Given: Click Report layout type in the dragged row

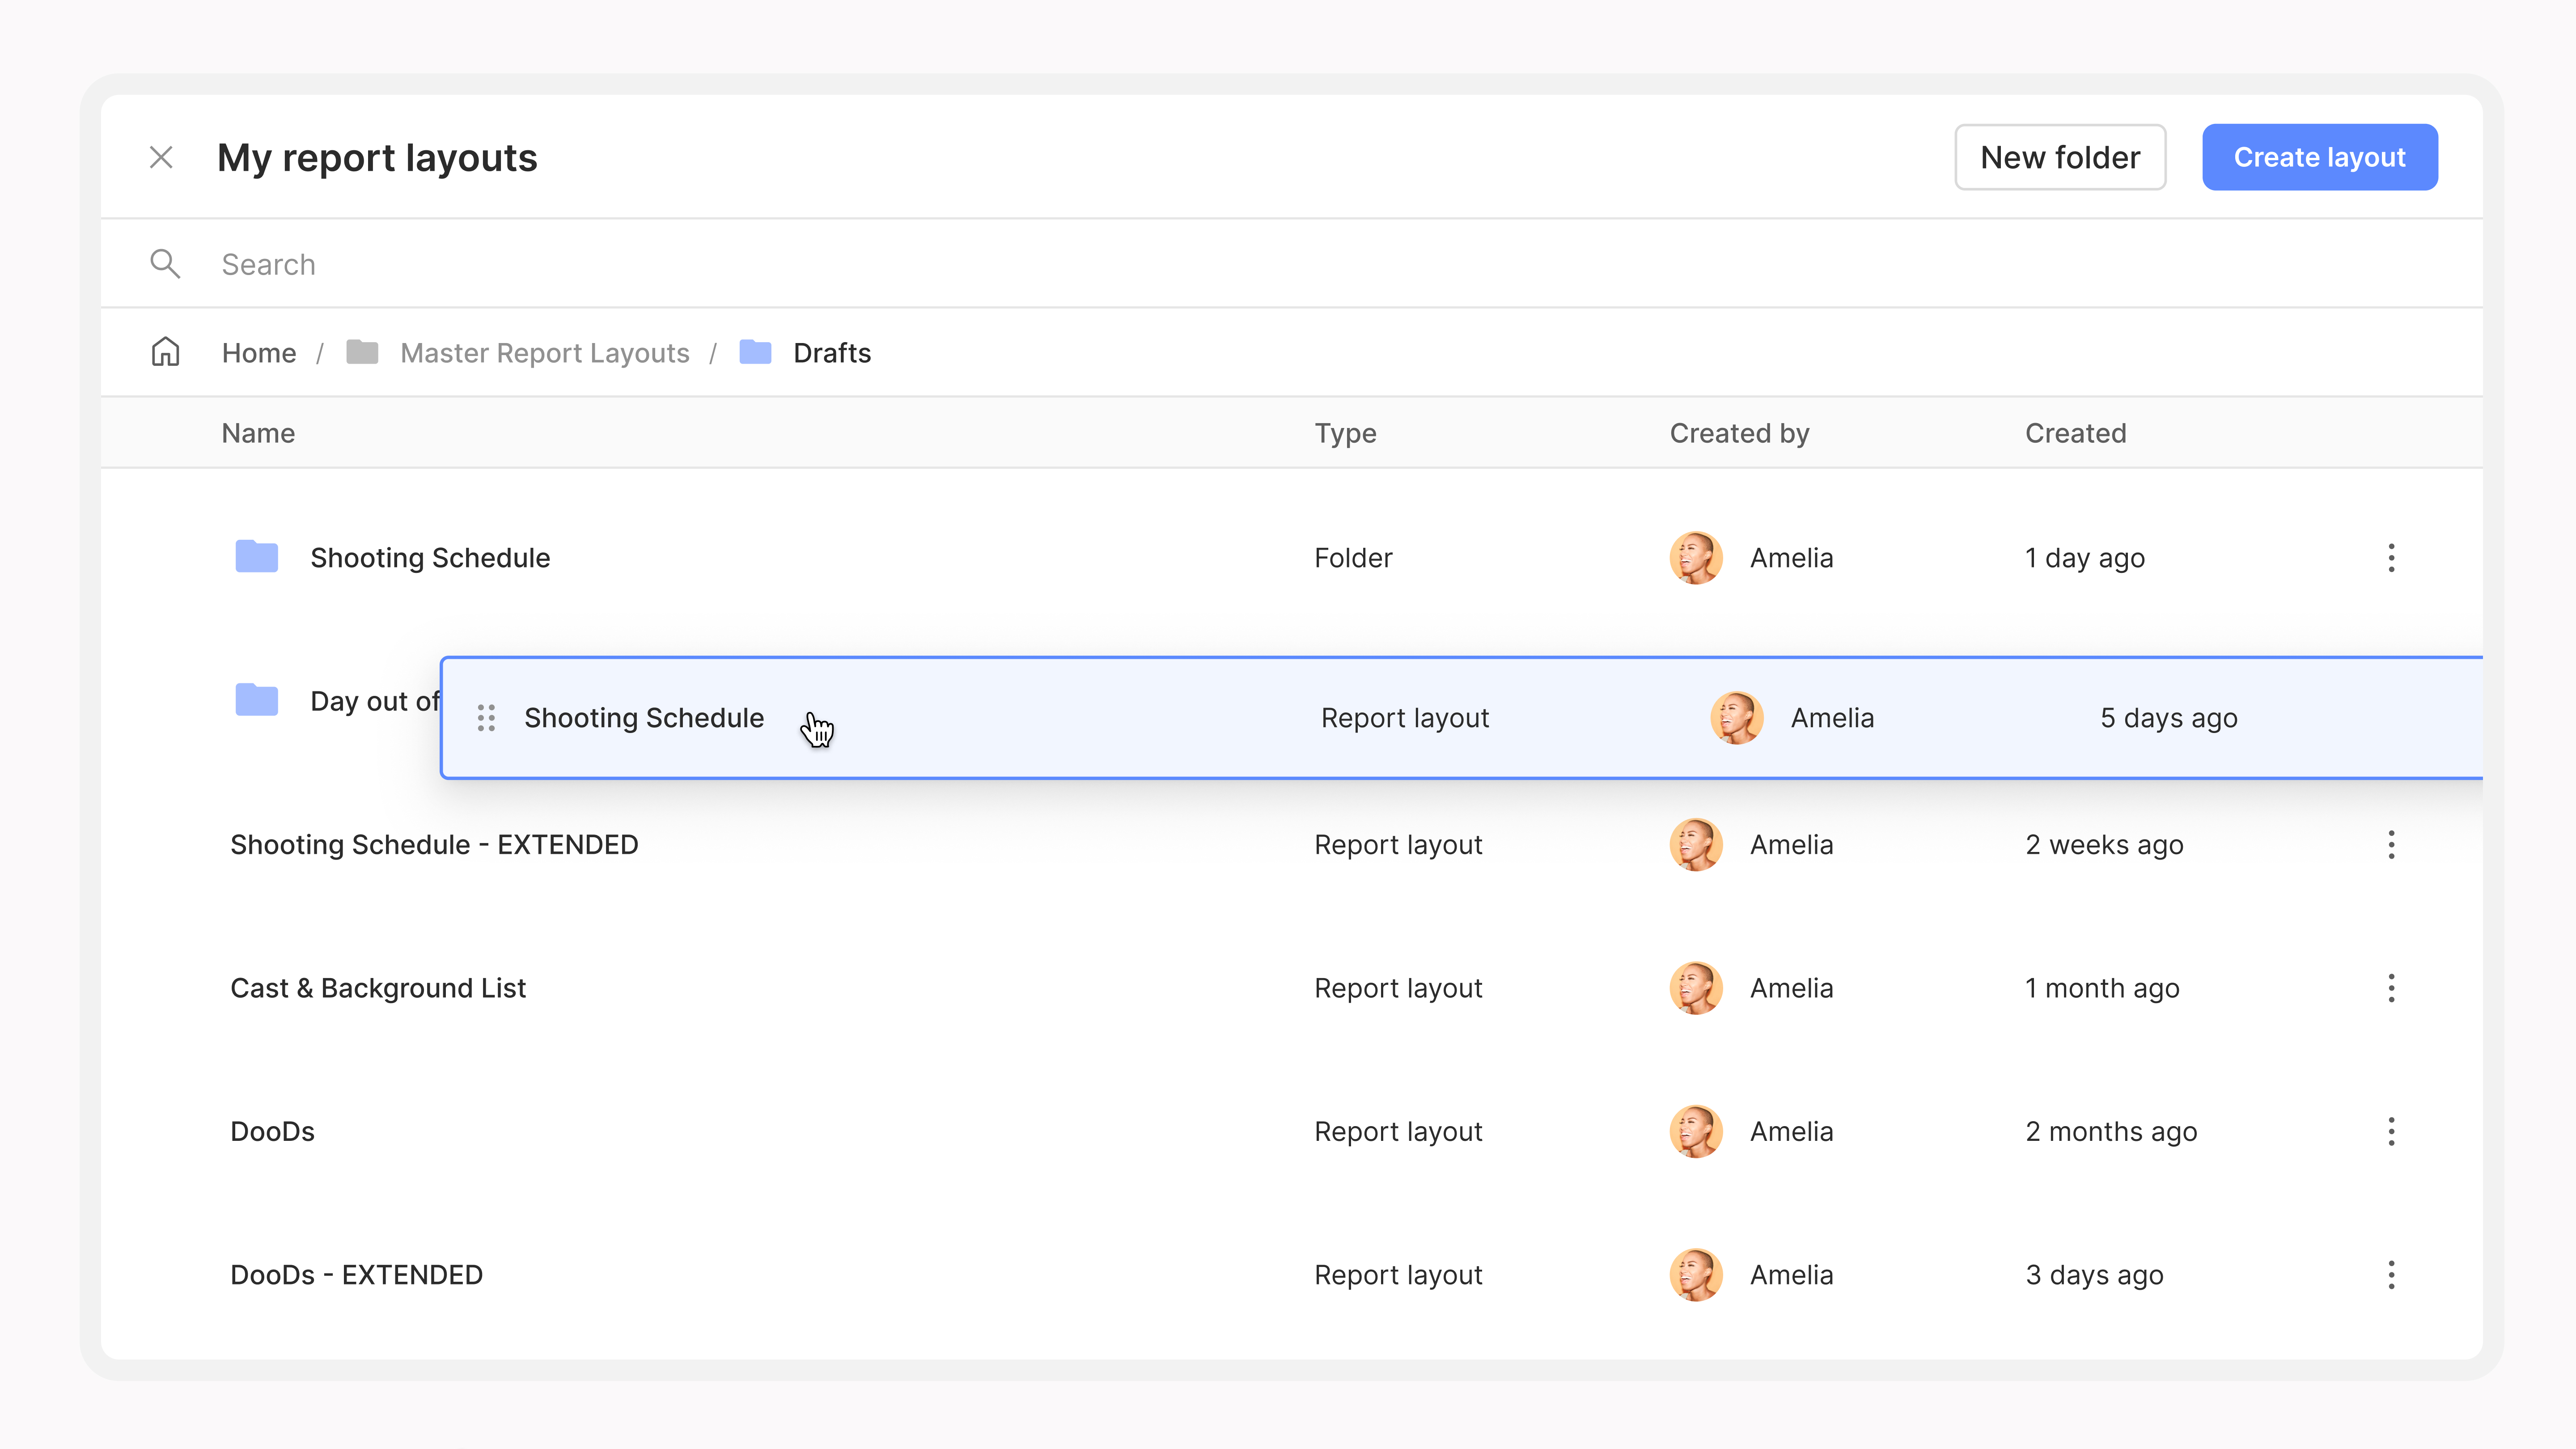Looking at the screenshot, I should pyautogui.click(x=1405, y=718).
